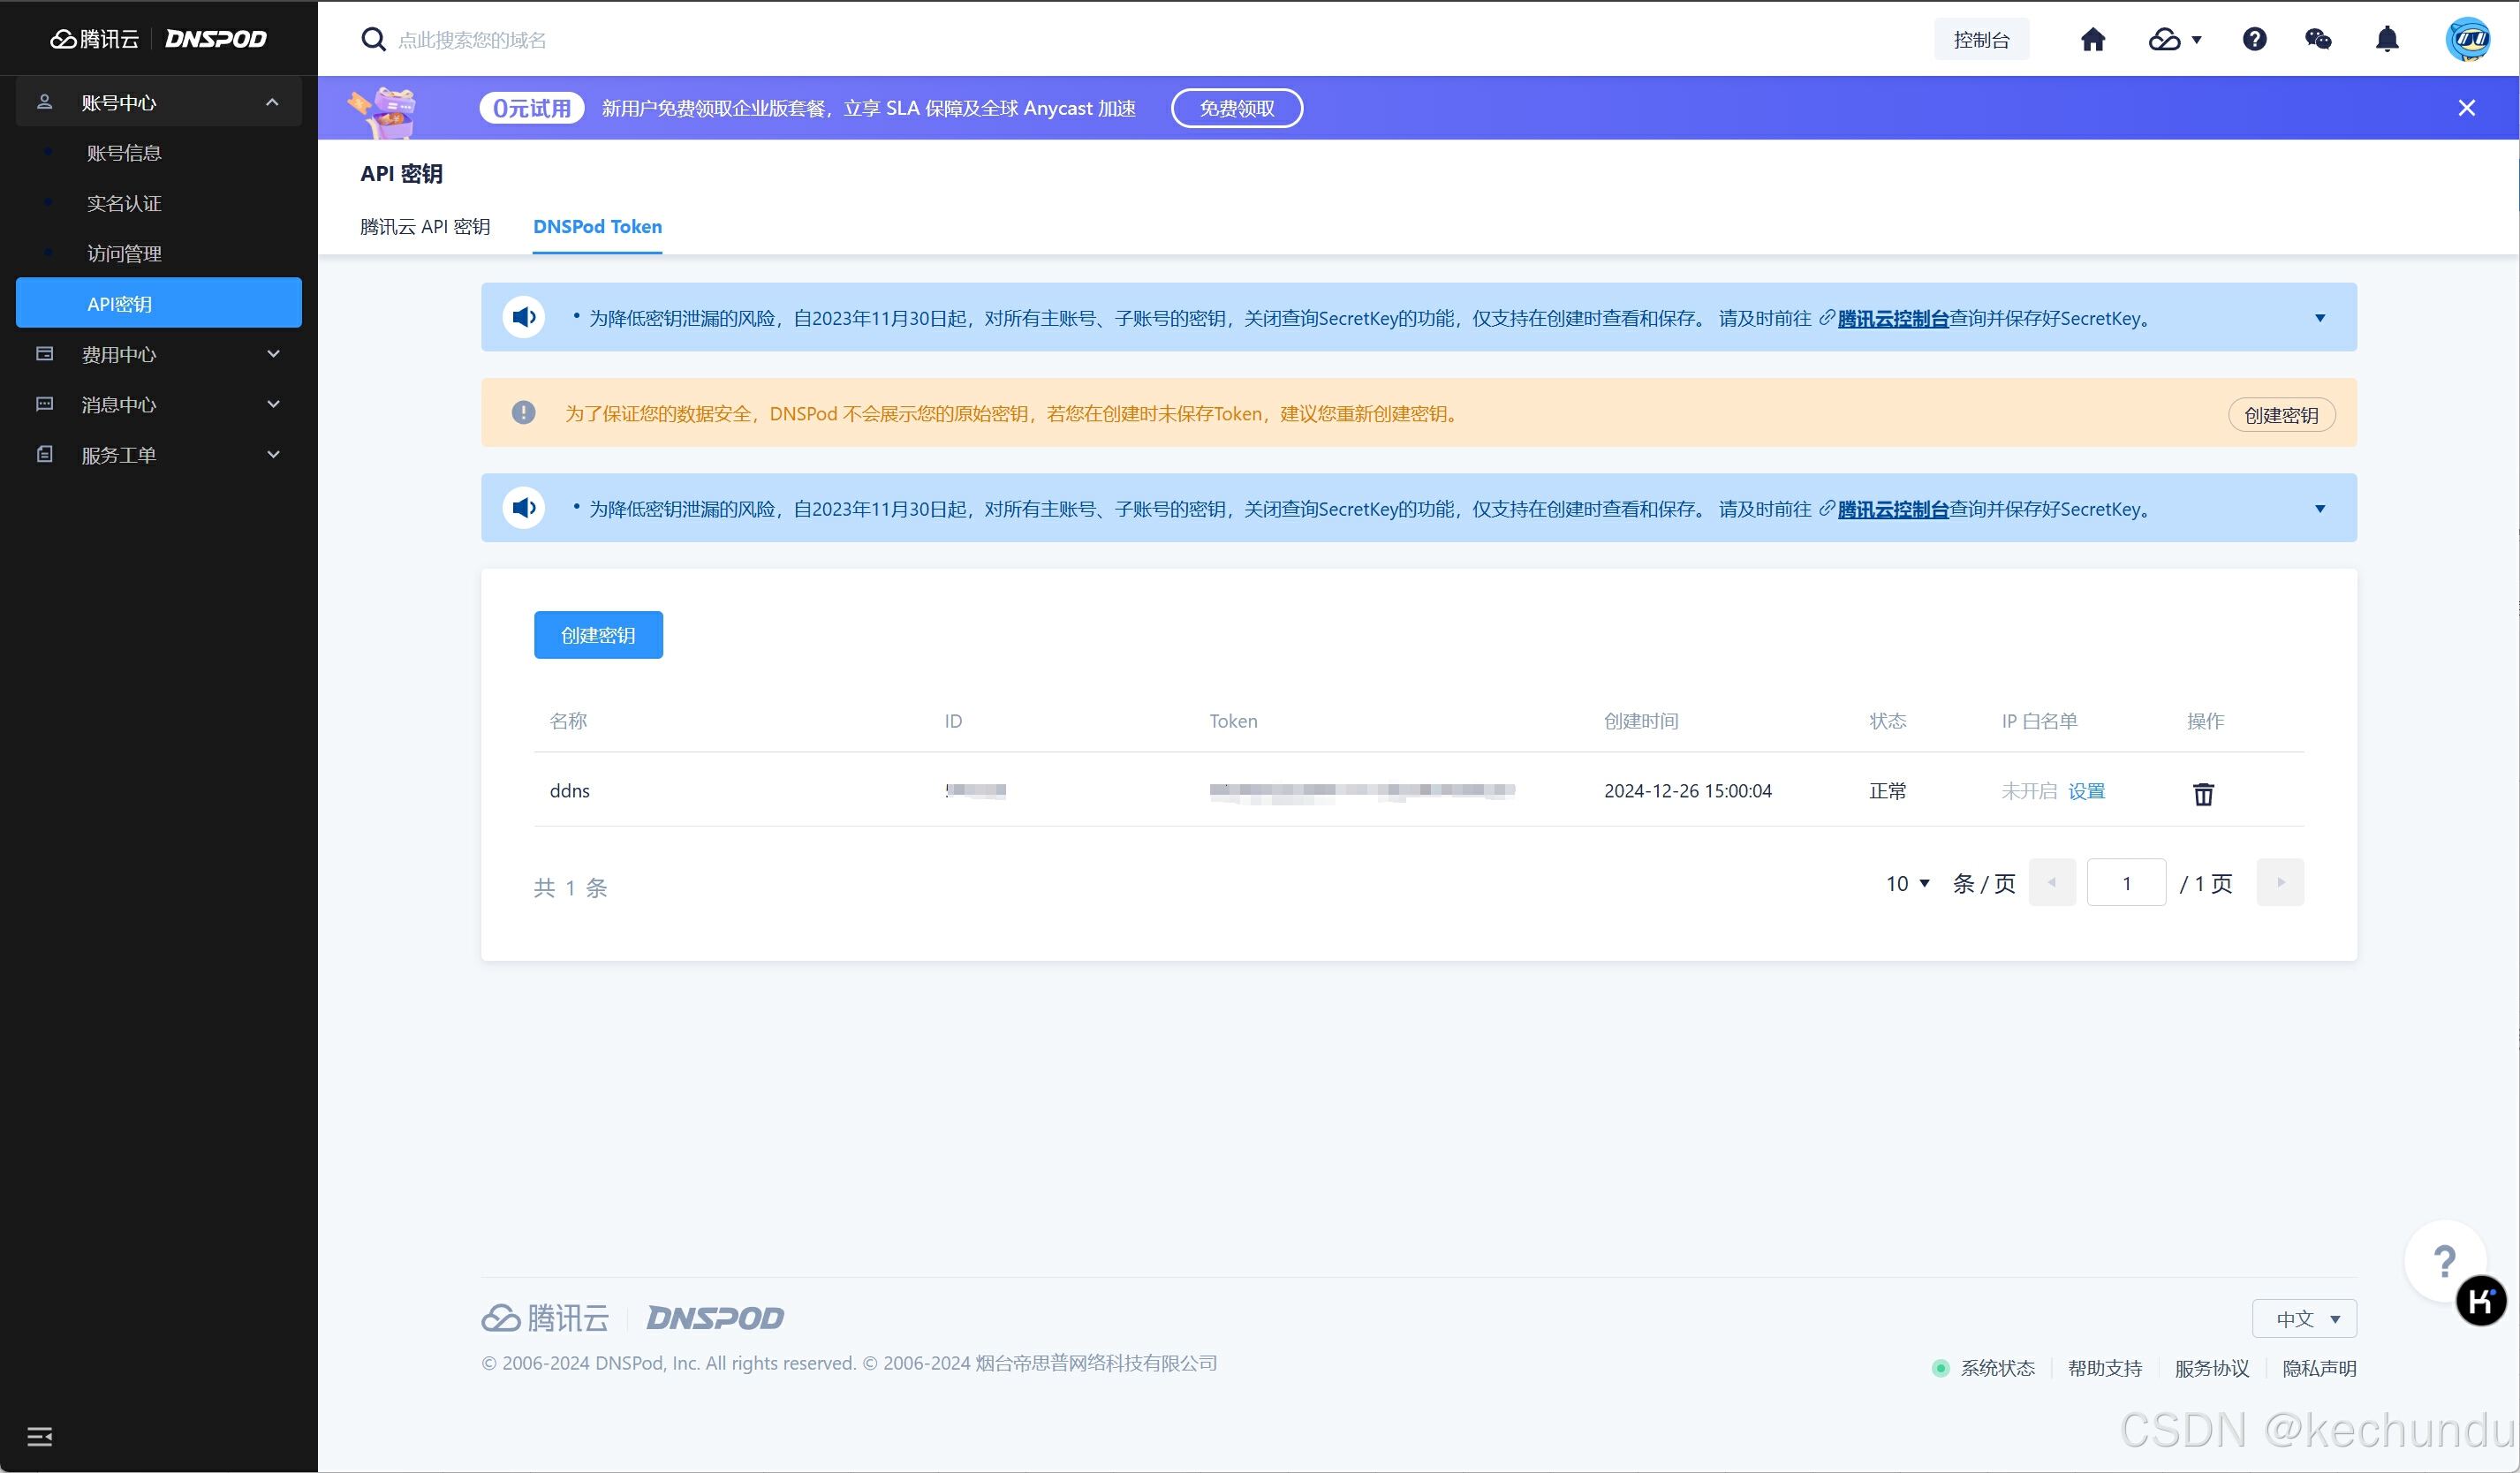The image size is (2520, 1473).
Task: Open the help question mark icon
Action: [x=2254, y=40]
